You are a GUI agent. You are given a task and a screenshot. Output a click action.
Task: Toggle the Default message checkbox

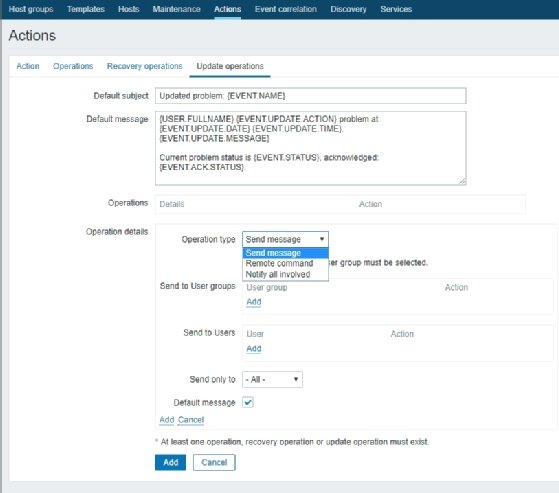[248, 402]
